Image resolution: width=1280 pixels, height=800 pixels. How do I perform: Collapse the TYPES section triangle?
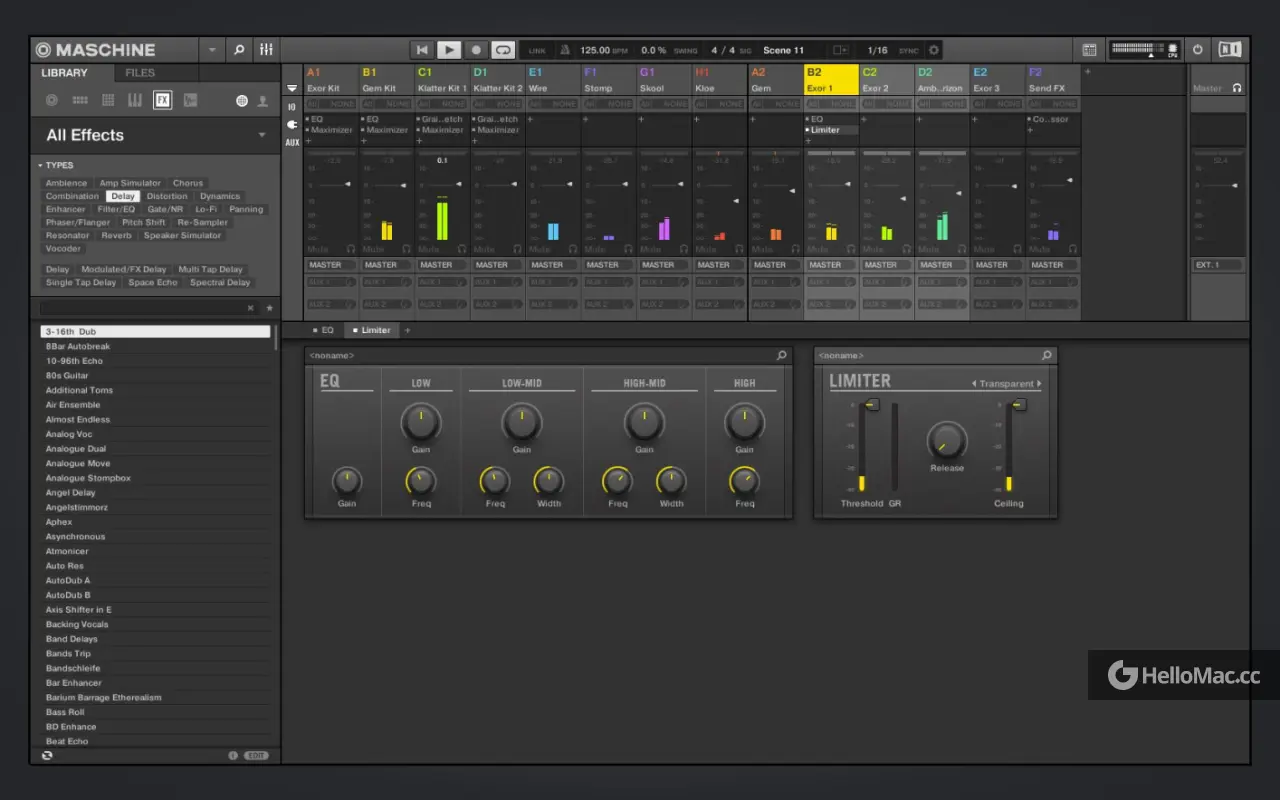[41, 165]
